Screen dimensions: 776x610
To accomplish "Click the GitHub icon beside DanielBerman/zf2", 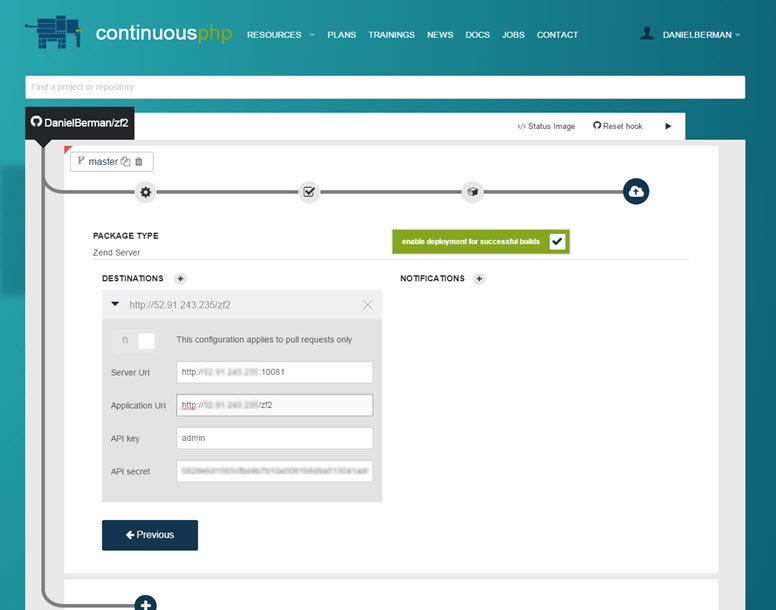I will 36,121.
